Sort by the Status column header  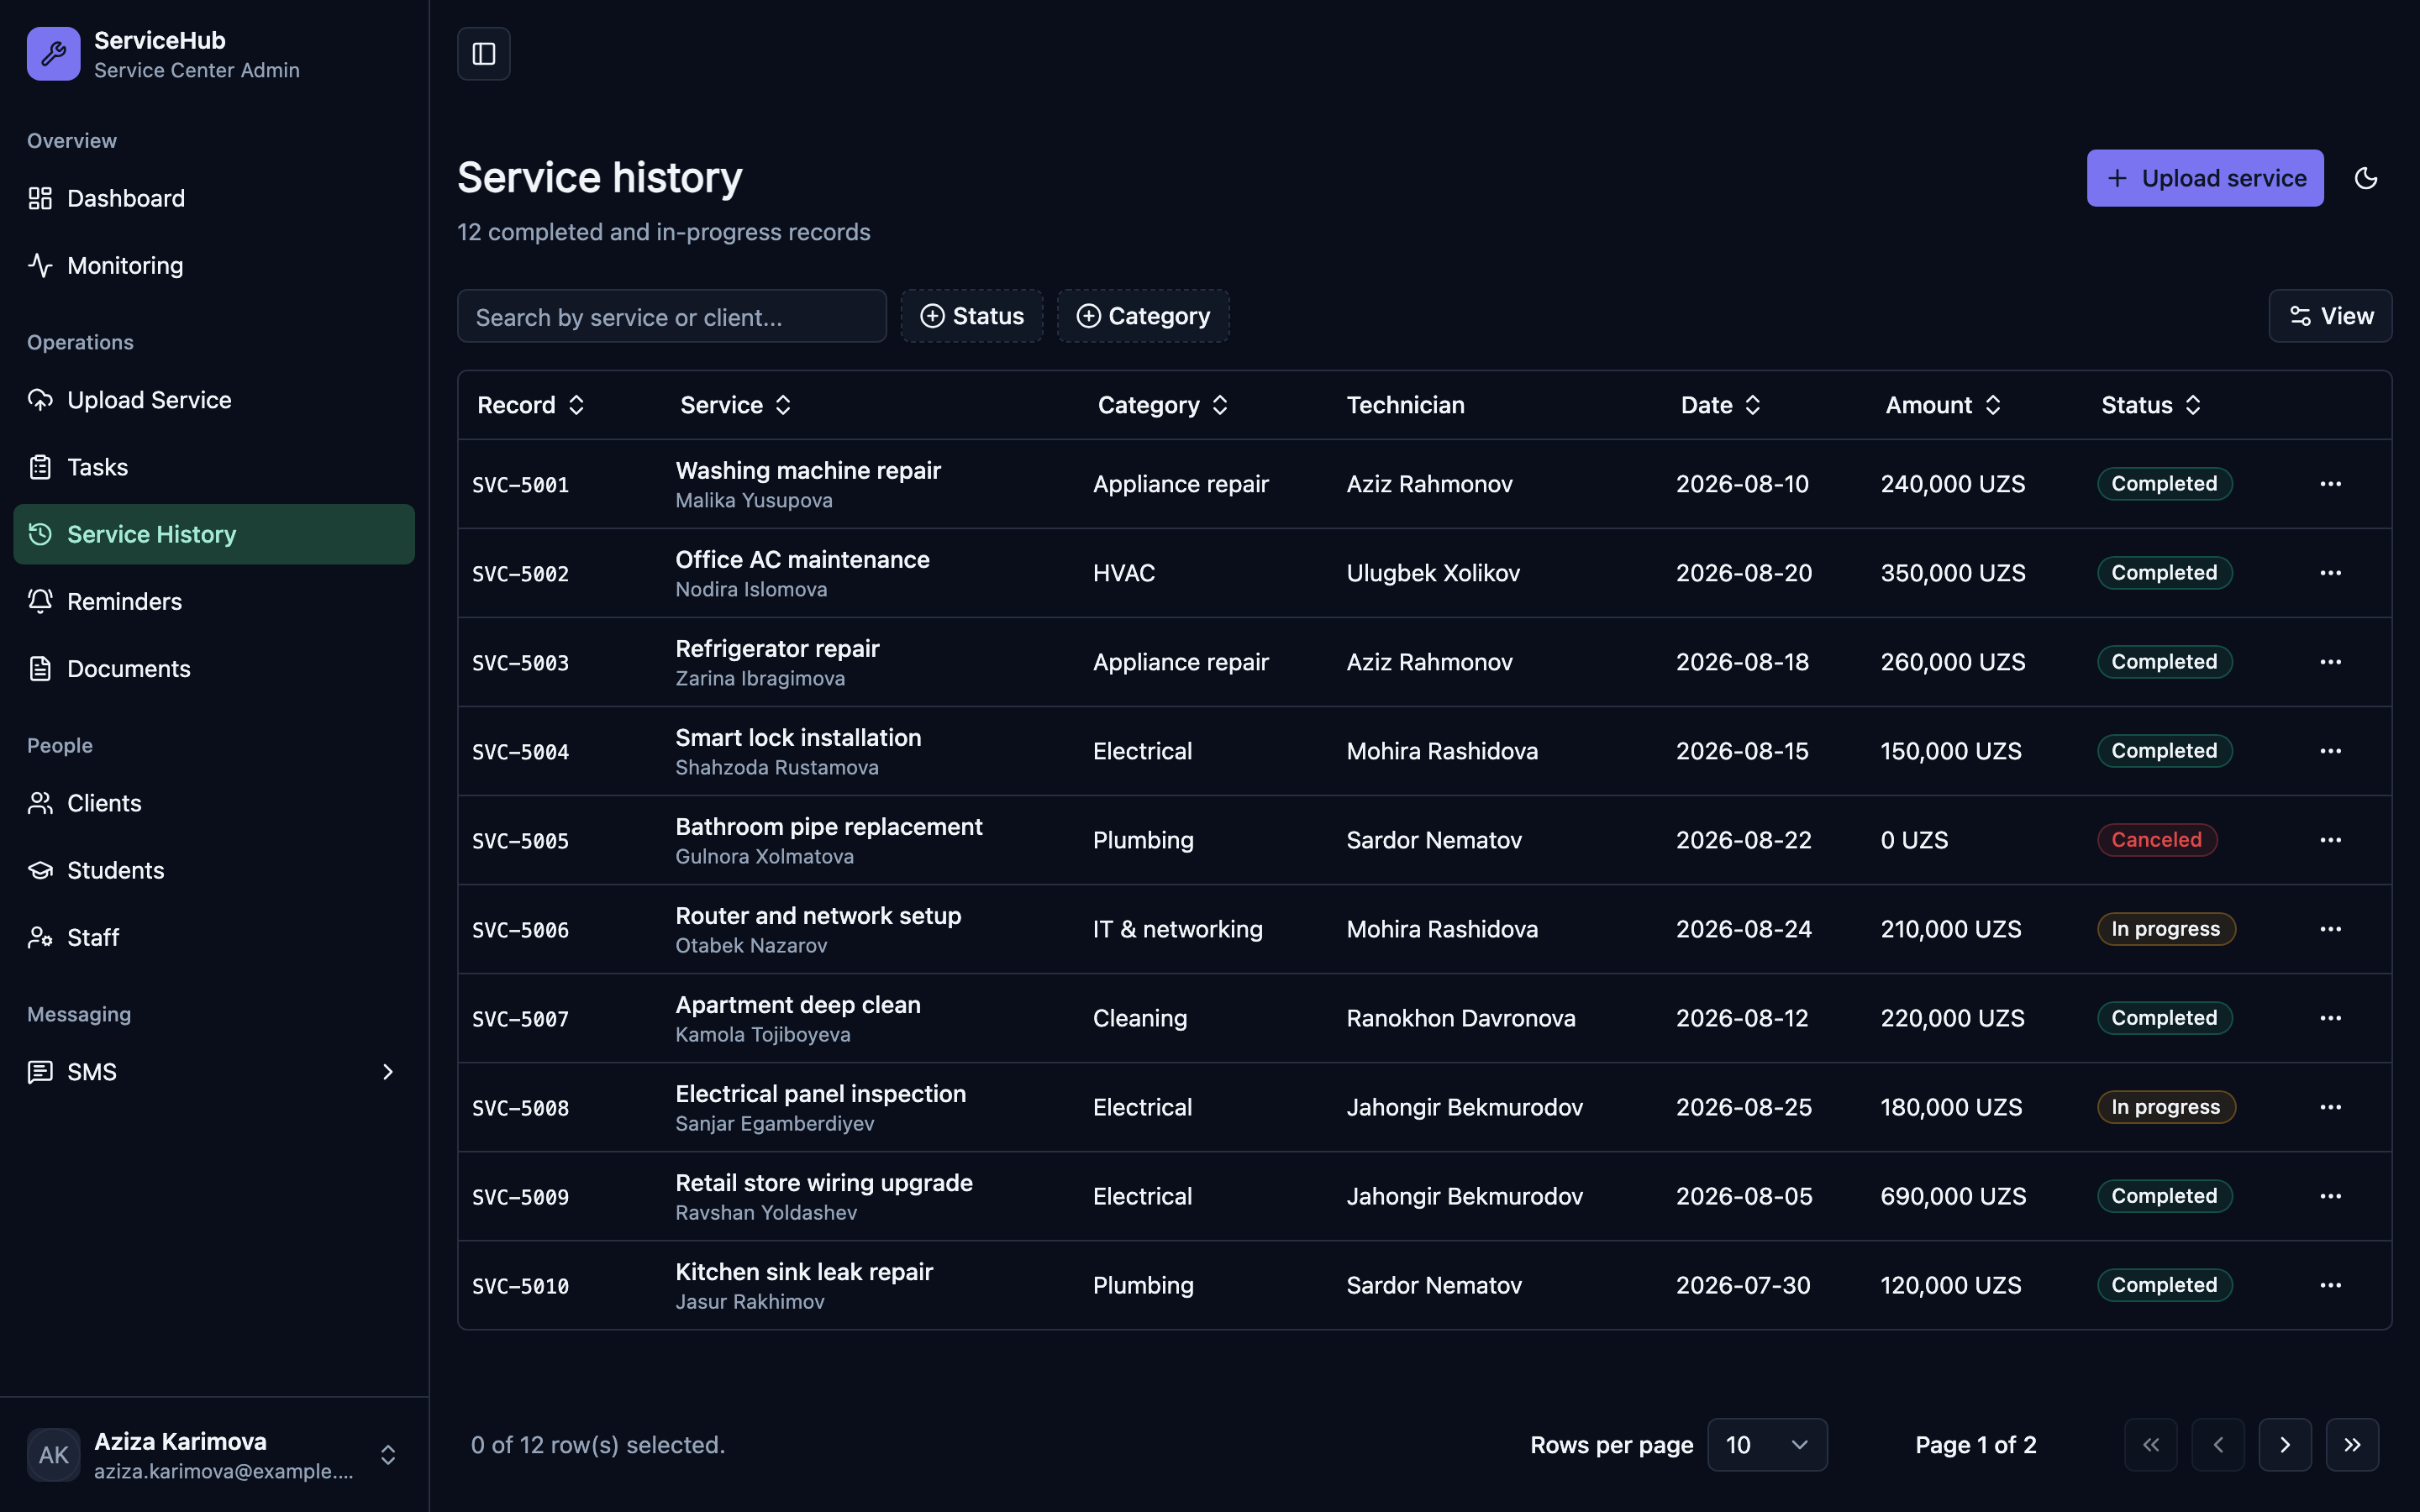pyautogui.click(x=2151, y=405)
